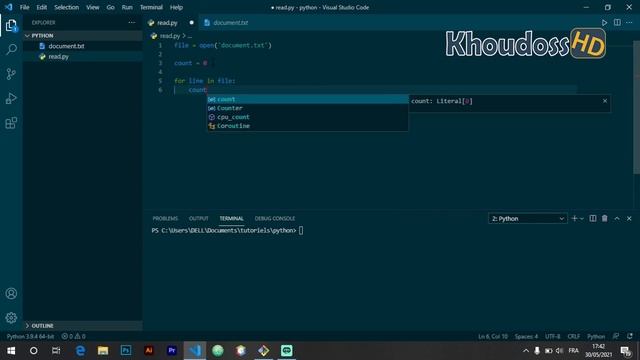The width and height of the screenshot is (640, 360).
Task: Open Photoshop from taskbar
Action: [x=126, y=351]
